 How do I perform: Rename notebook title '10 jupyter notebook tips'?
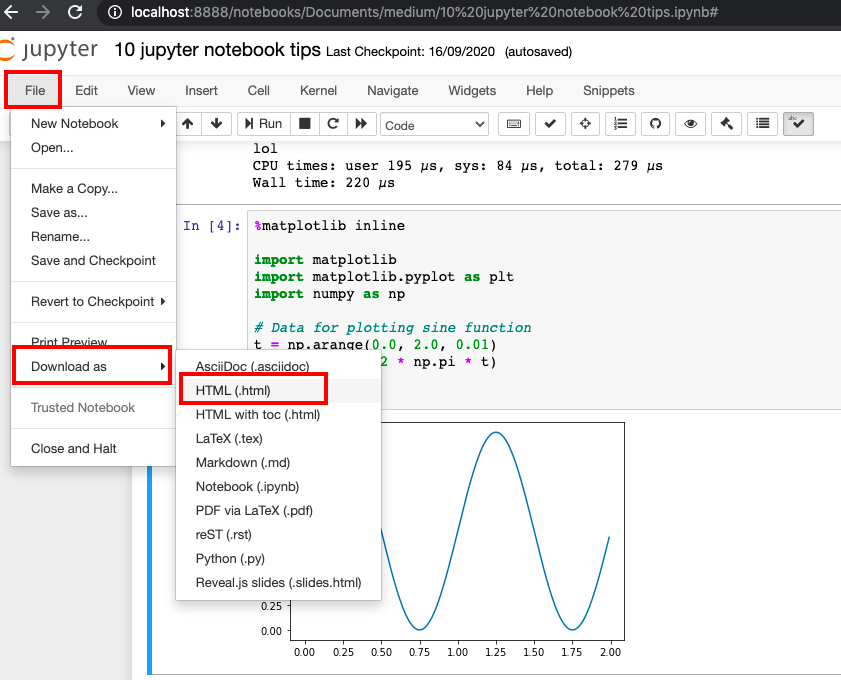tap(217, 50)
